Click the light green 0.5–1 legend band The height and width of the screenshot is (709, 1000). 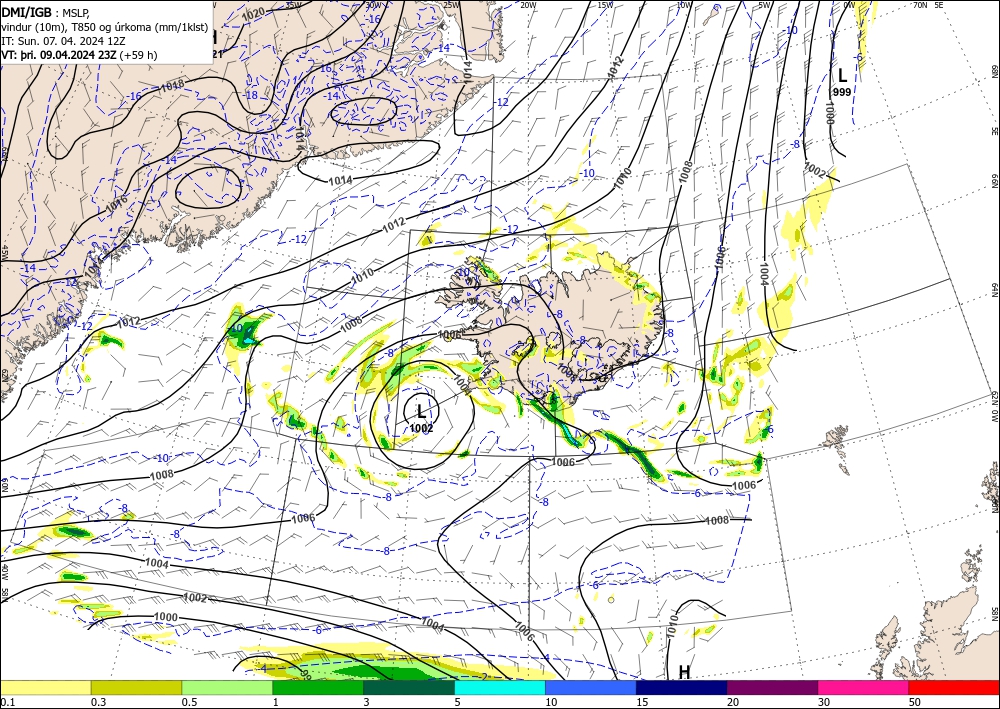coord(227,687)
